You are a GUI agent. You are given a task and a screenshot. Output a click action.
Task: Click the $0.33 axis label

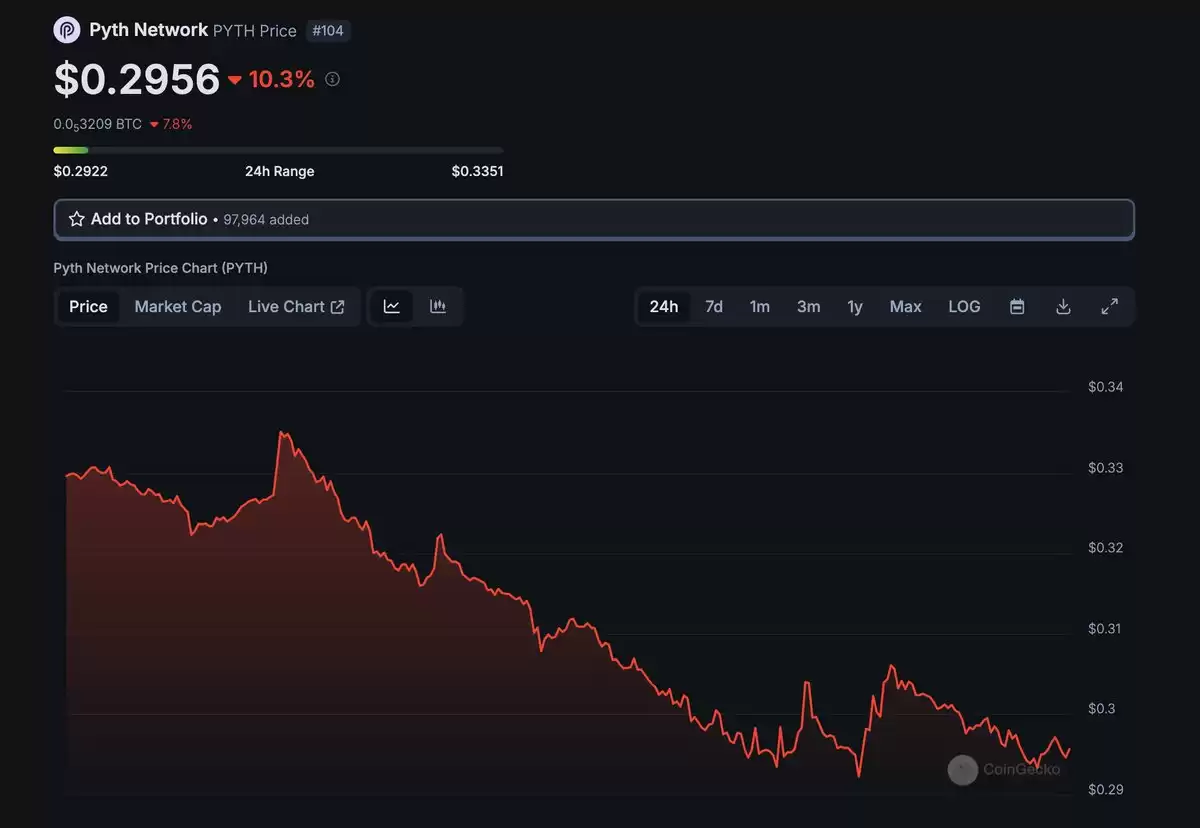pos(1106,468)
